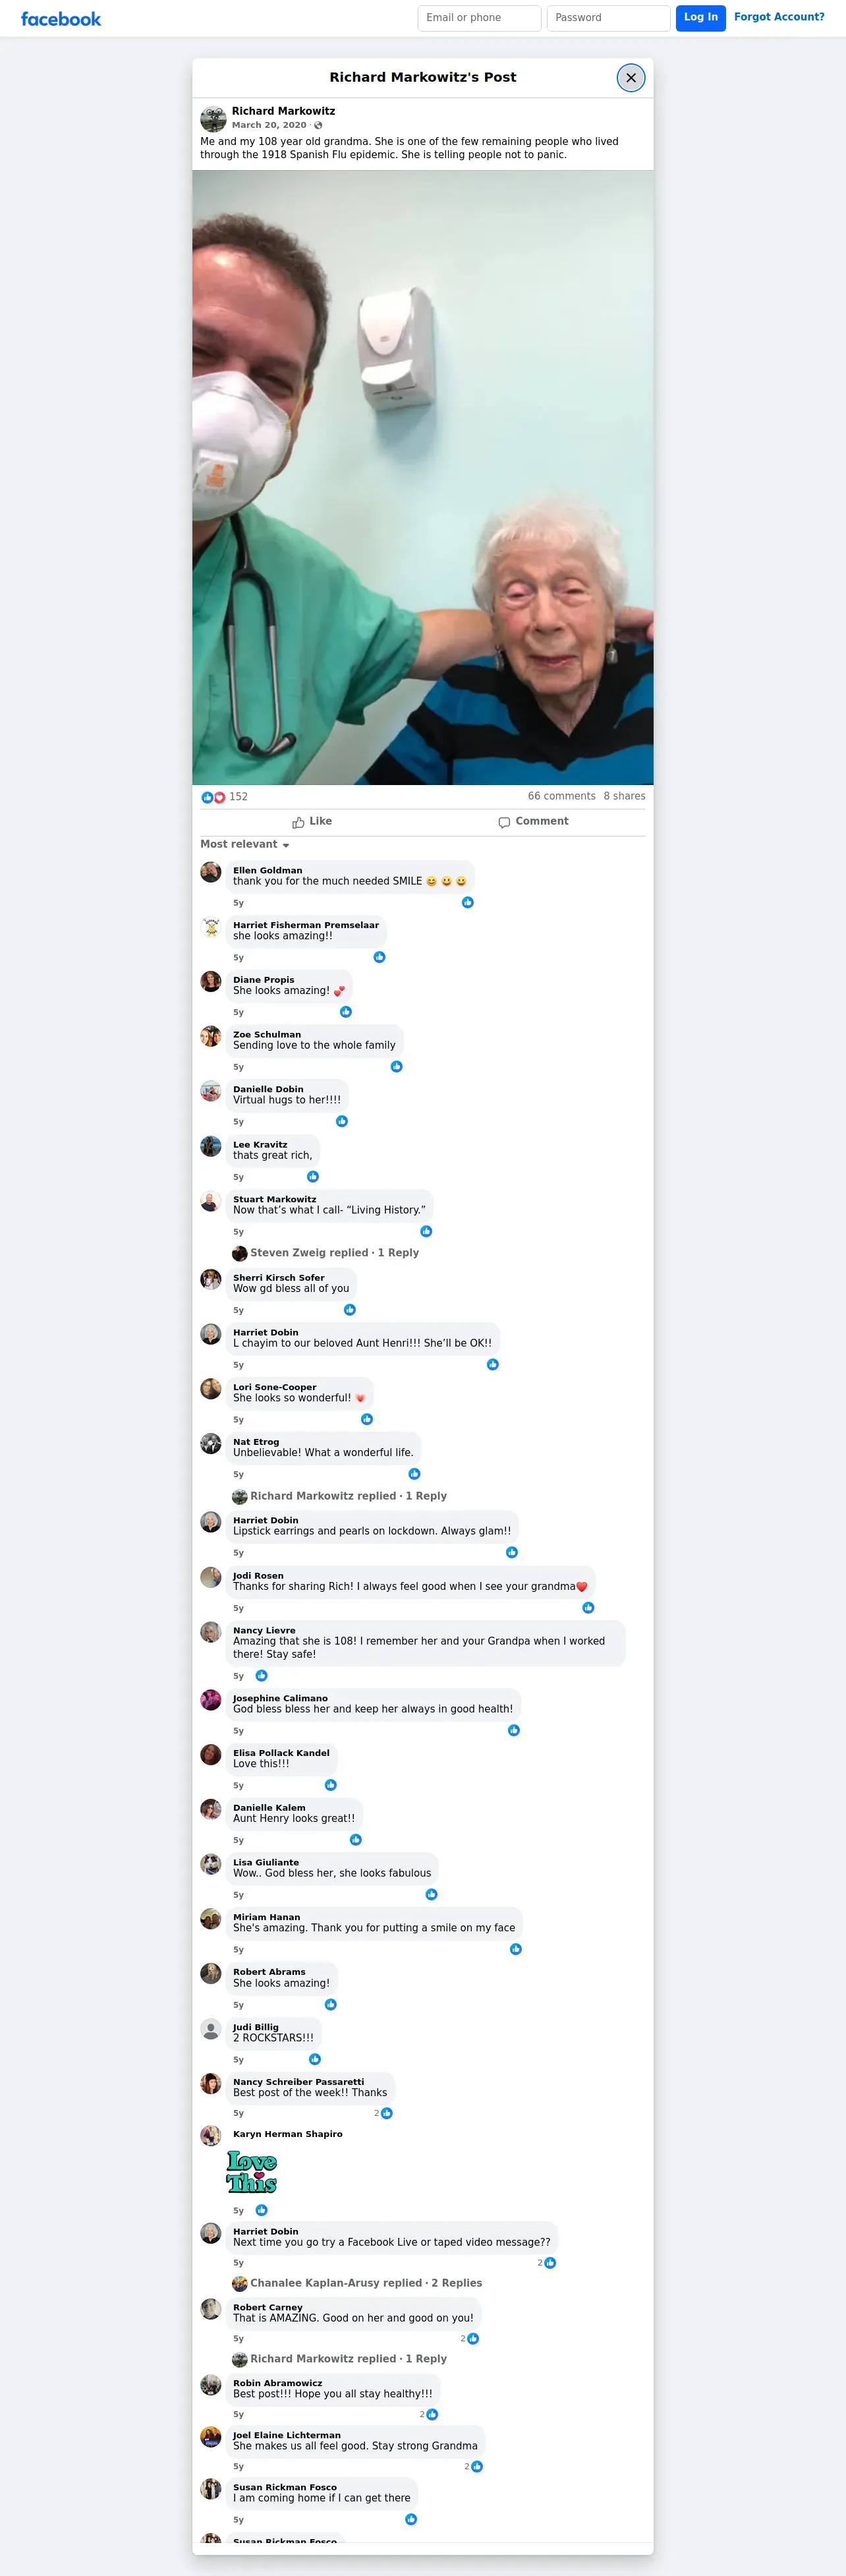Open the Forgot Account? link
846x2576 pixels.
point(779,17)
